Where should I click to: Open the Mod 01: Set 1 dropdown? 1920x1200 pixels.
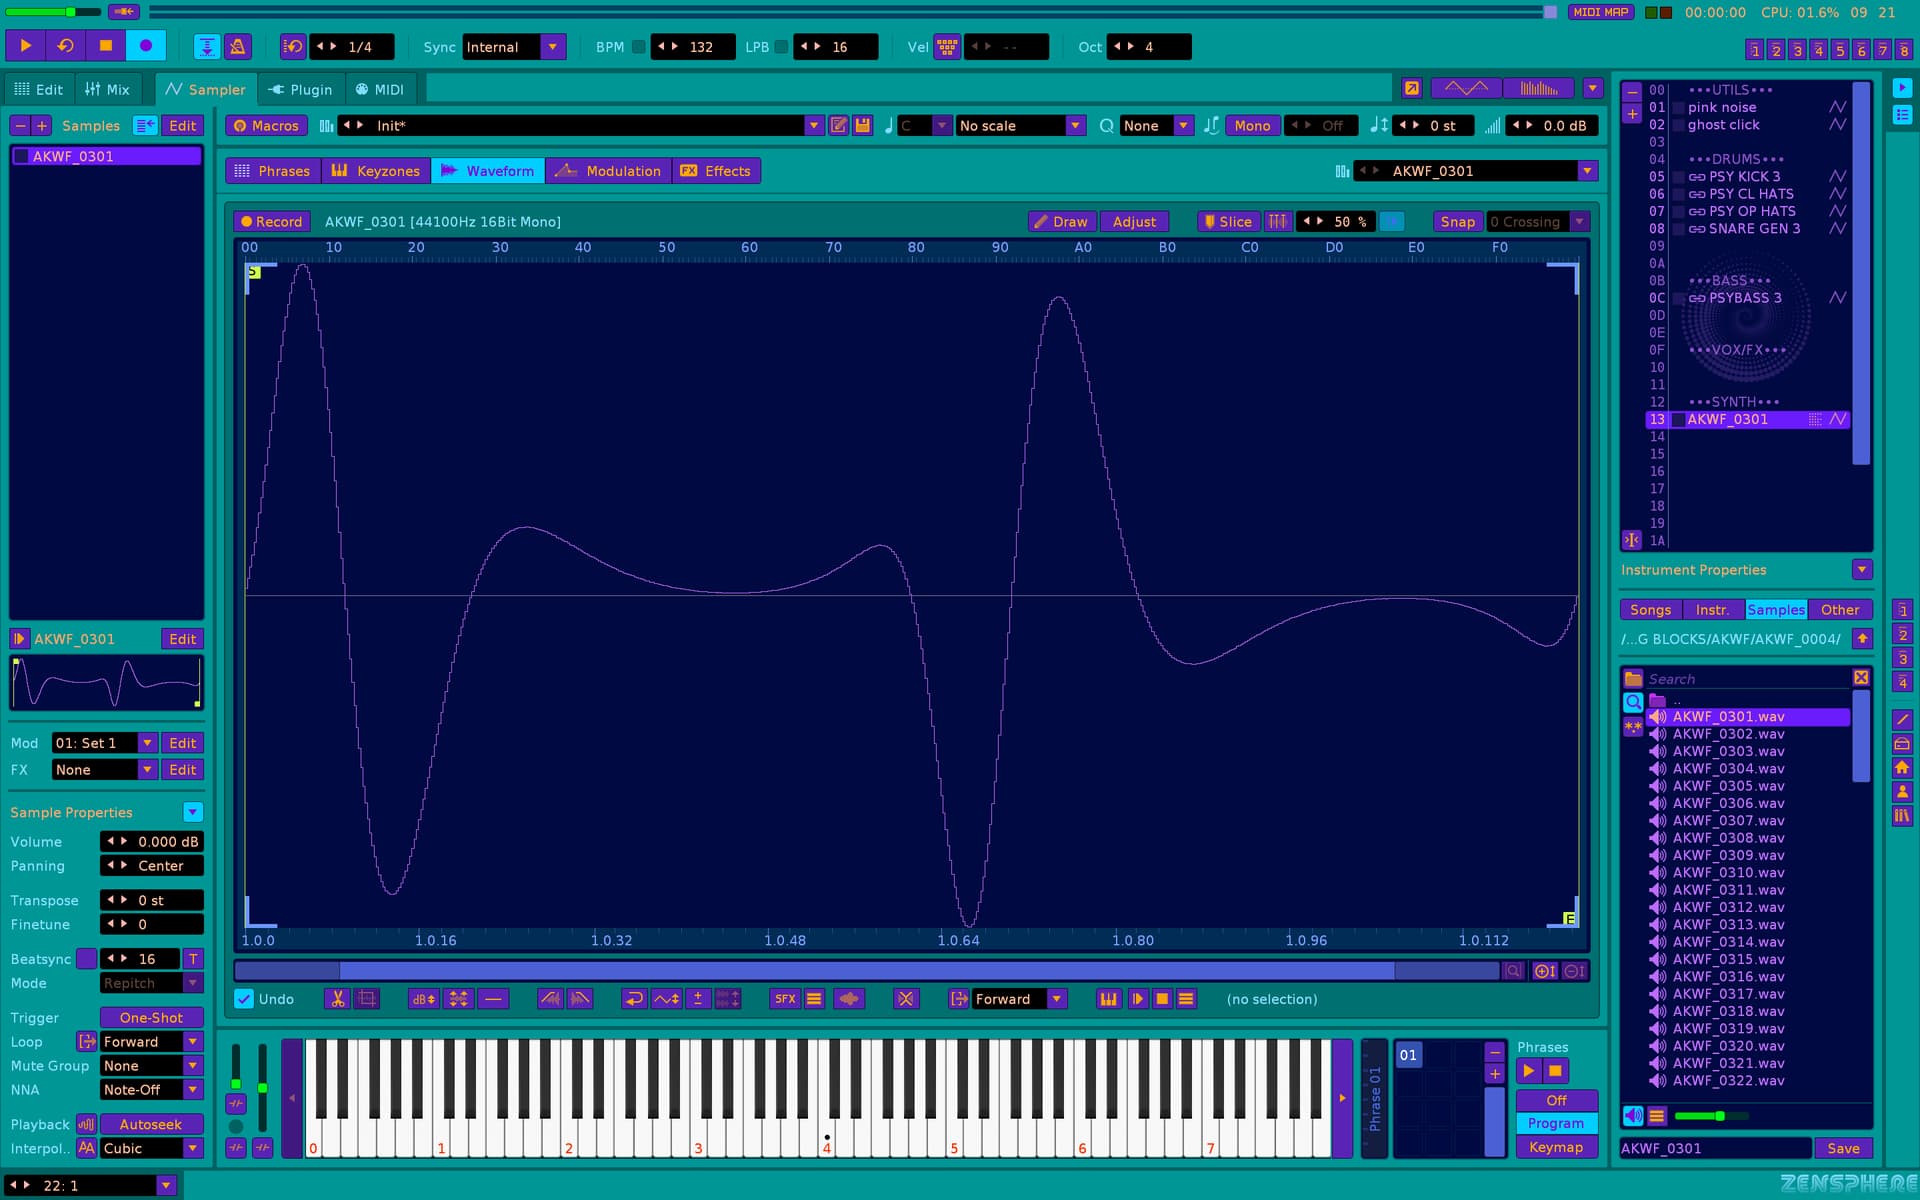(147, 743)
